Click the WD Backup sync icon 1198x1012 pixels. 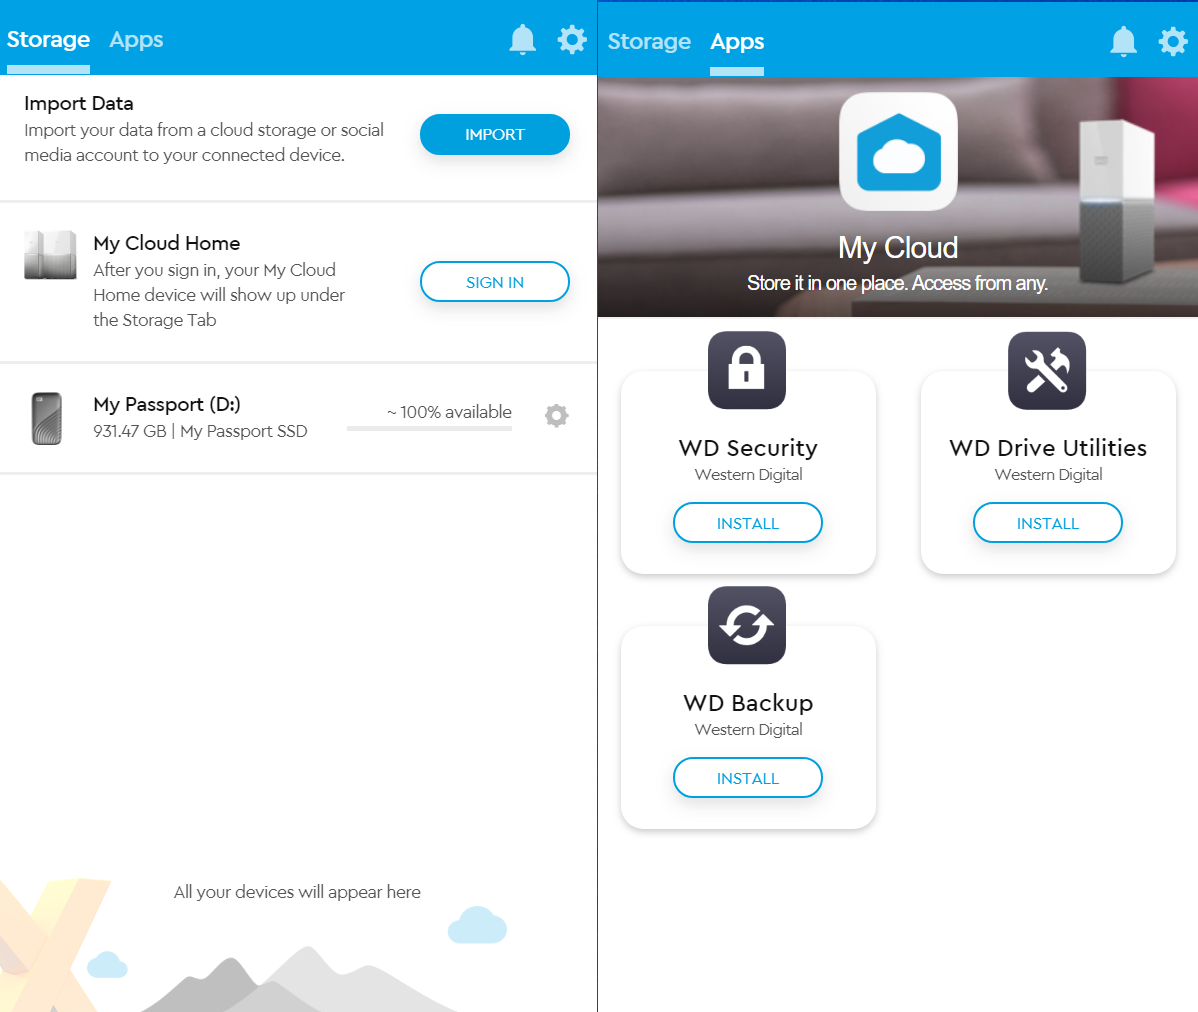746,625
